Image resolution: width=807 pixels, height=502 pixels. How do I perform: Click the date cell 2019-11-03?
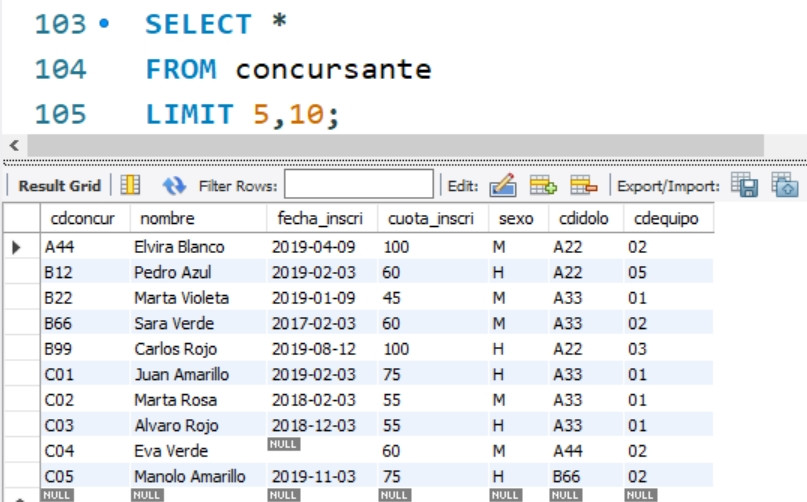click(322, 476)
